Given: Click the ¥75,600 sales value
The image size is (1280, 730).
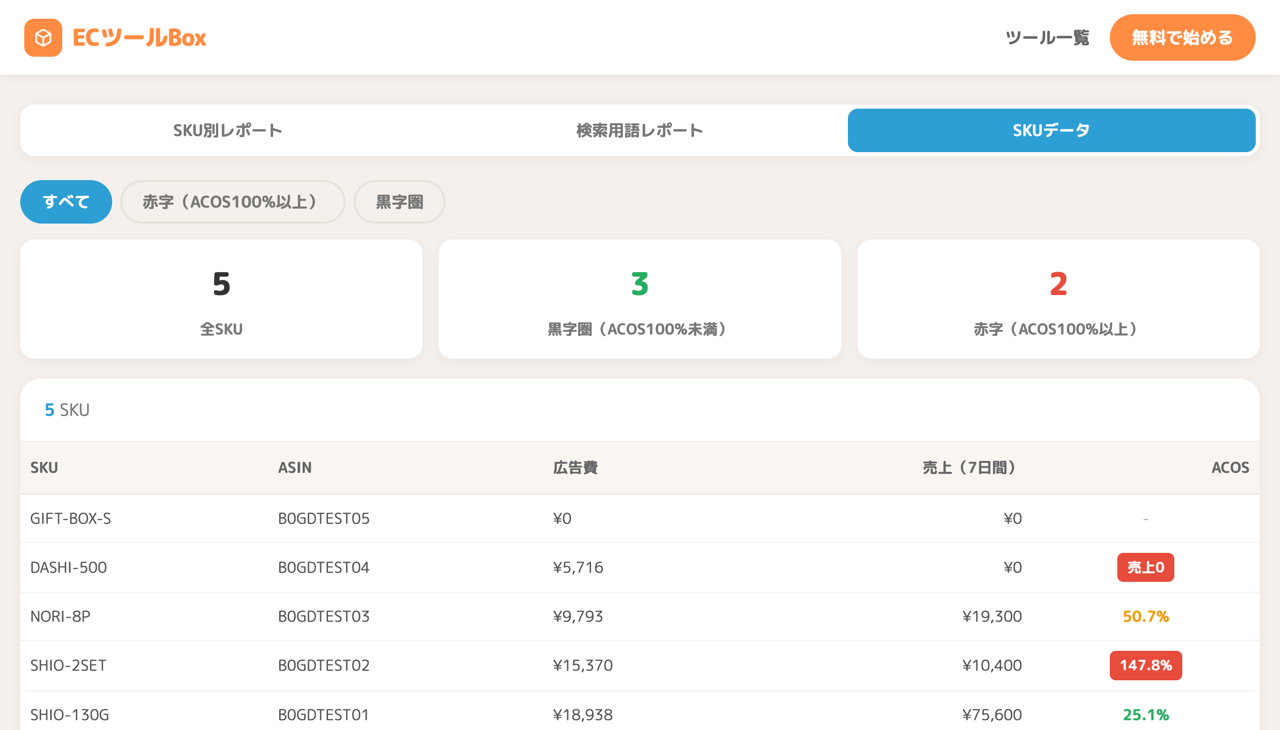Looking at the screenshot, I should click(992, 715).
